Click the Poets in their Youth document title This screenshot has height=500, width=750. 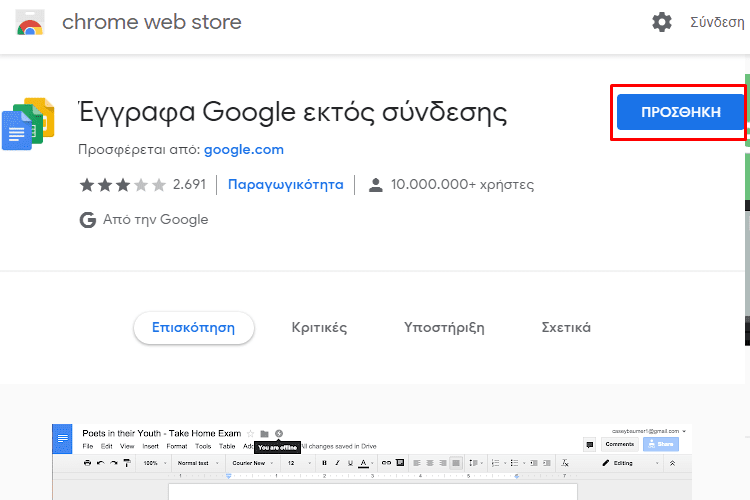[162, 433]
